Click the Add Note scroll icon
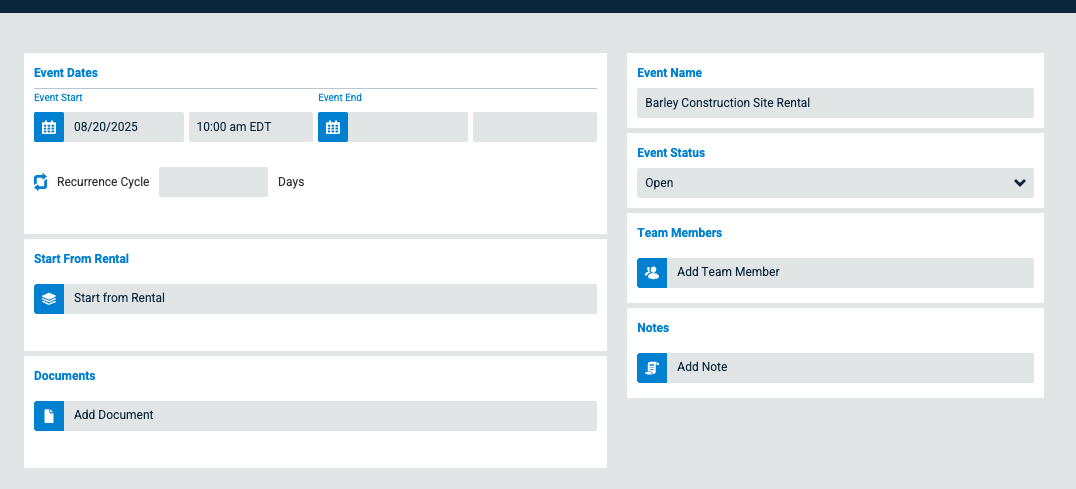Screen dimensions: 1076x489 (x=652, y=368)
